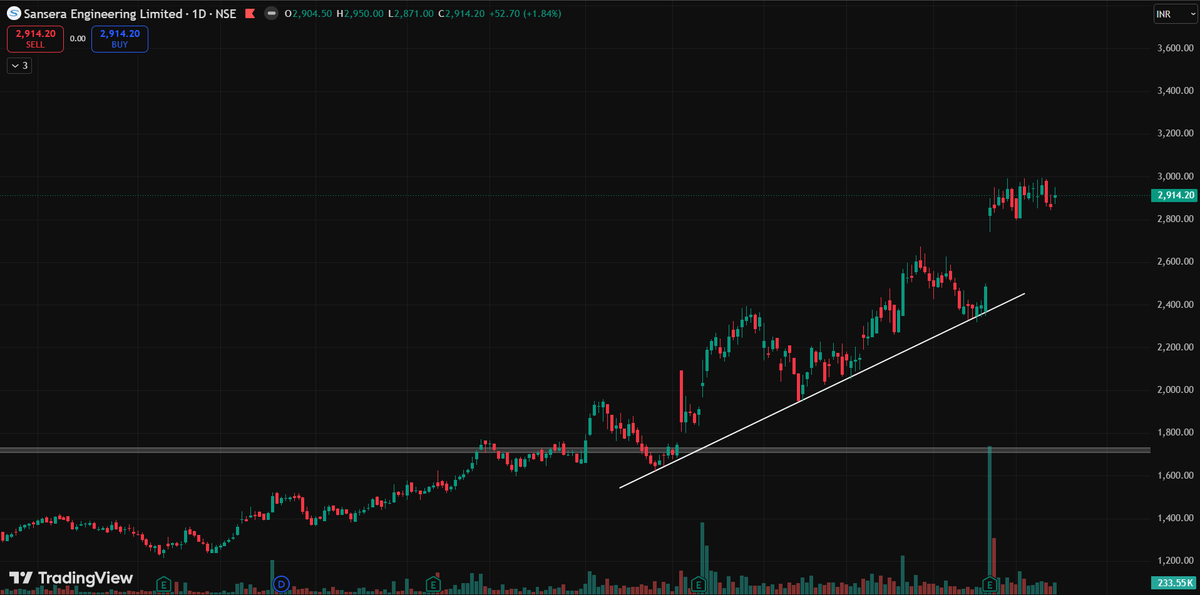The width and height of the screenshot is (1200, 595).
Task: Click the green 2,914.20 price axis label
Action: pyautogui.click(x=1175, y=195)
